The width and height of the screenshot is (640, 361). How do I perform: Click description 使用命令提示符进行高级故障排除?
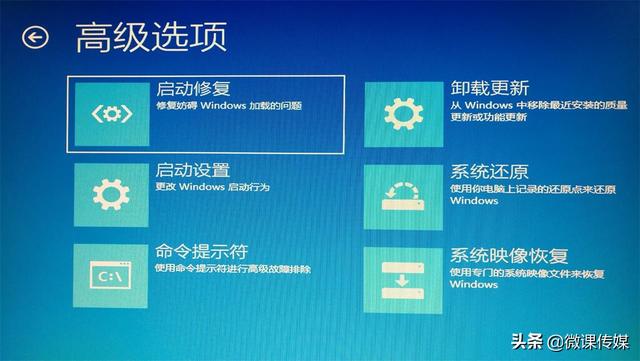(233, 269)
